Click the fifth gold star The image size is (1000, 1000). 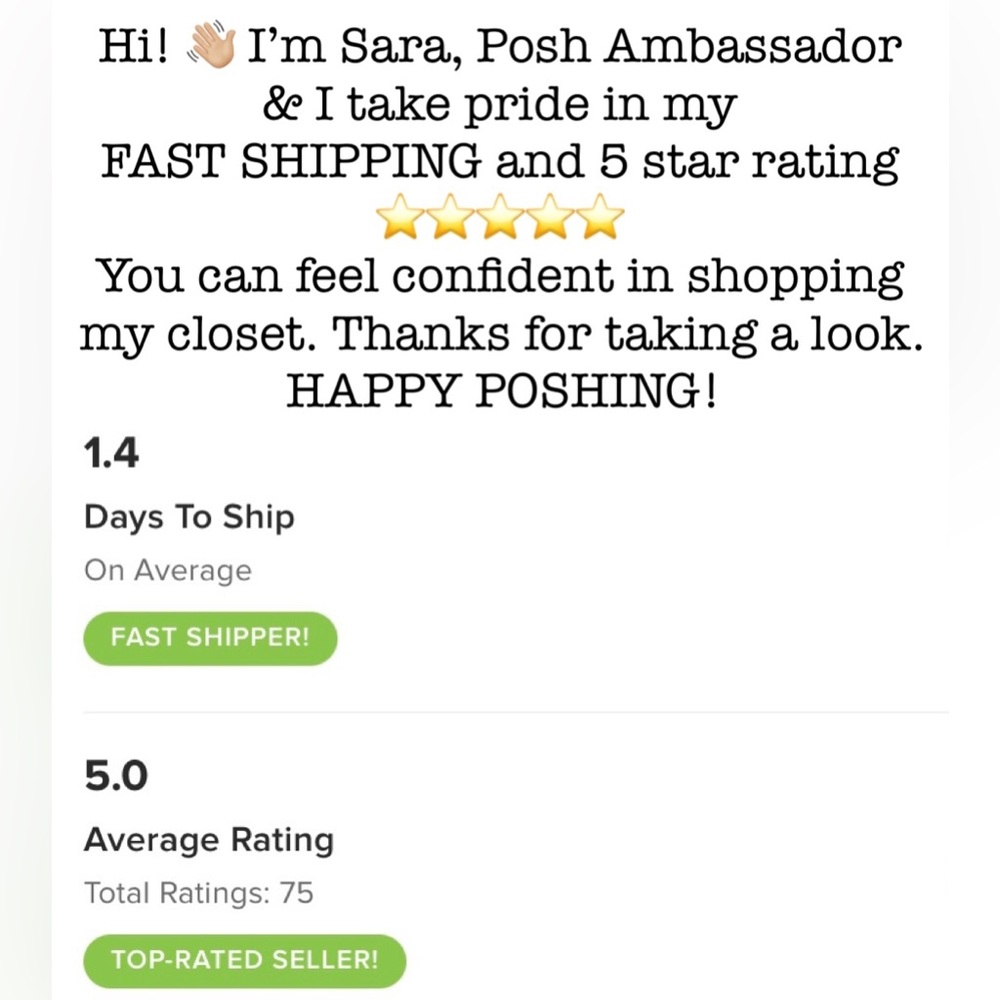[599, 217]
